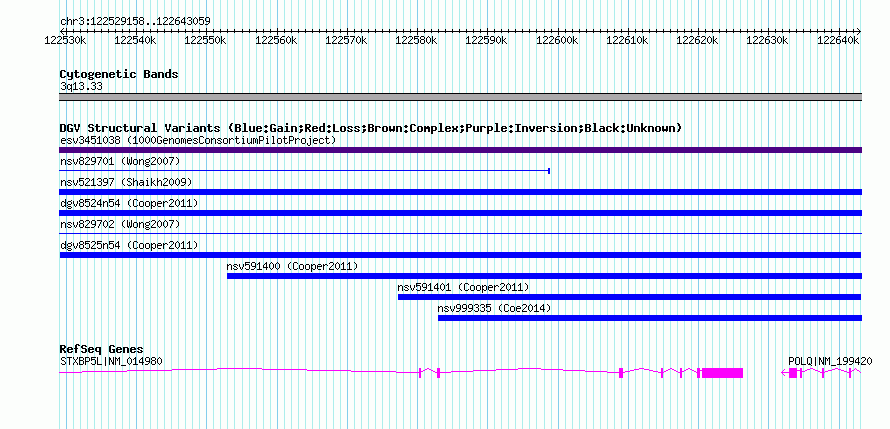The height and width of the screenshot is (429, 890).
Task: Click the dgv8525n54 blue variant bar
Action: (x=460, y=255)
